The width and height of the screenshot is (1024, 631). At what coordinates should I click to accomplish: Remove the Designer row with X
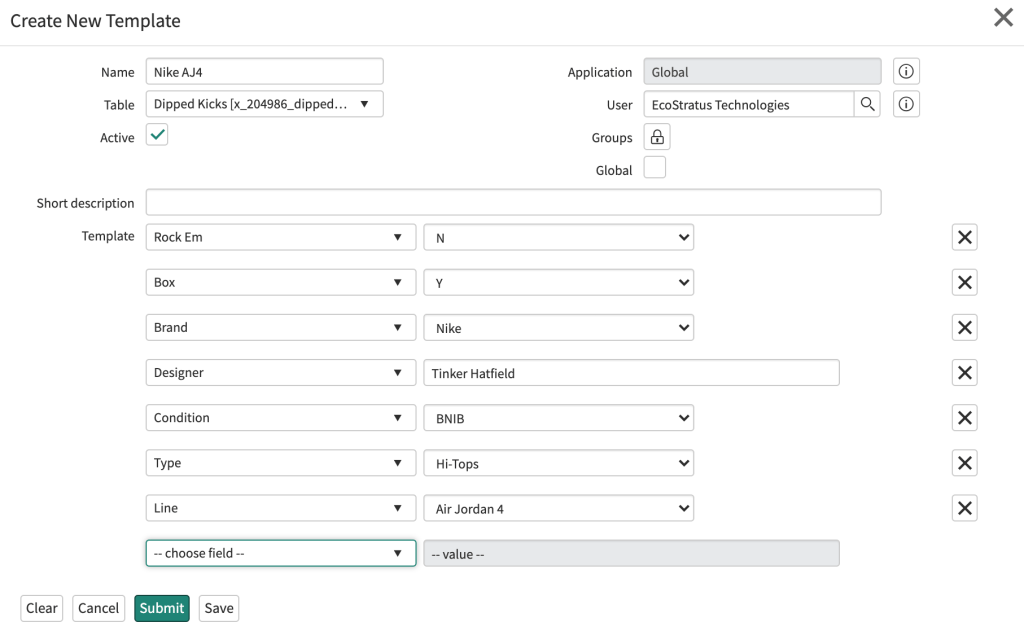pos(964,373)
